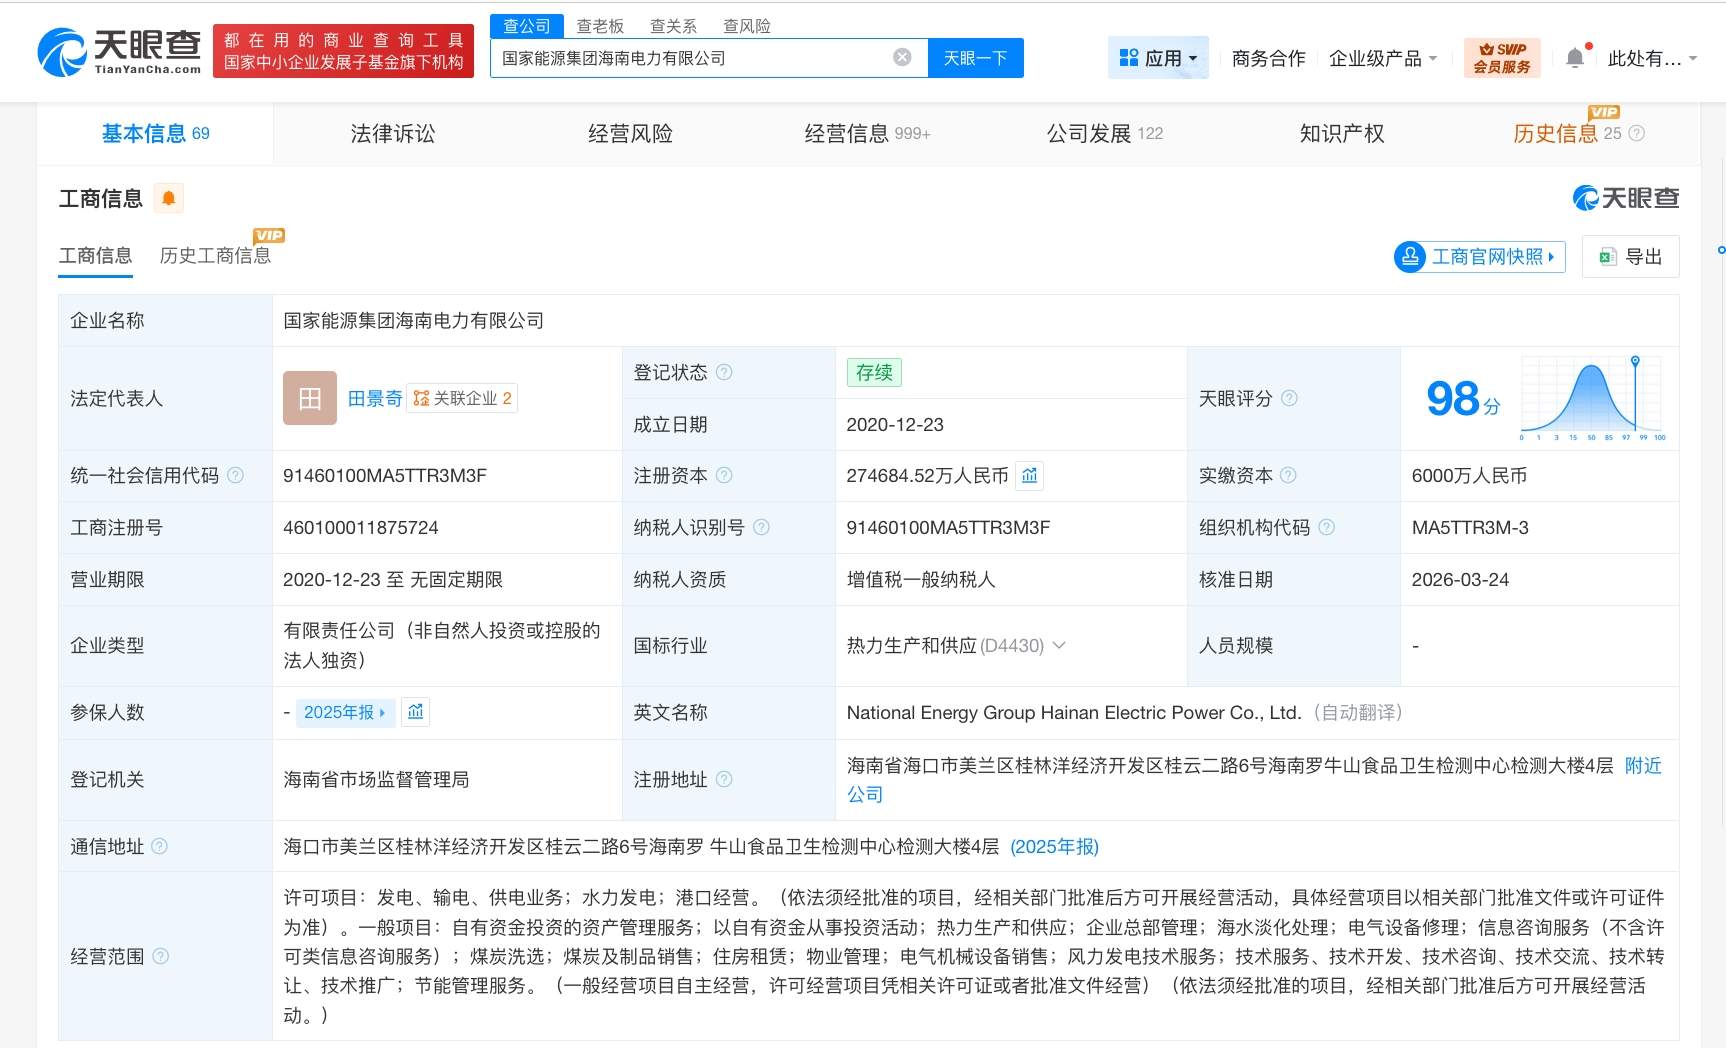This screenshot has height=1048, width=1726.
Task: Click the chart icon next to 参保人数 2025年报
Action: coord(414,712)
